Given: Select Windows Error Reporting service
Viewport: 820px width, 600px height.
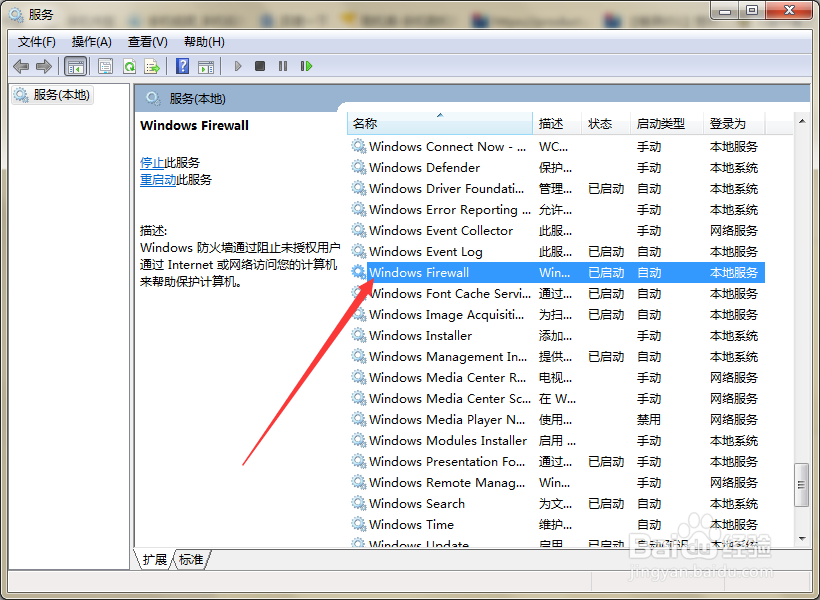Looking at the screenshot, I should [557, 209].
